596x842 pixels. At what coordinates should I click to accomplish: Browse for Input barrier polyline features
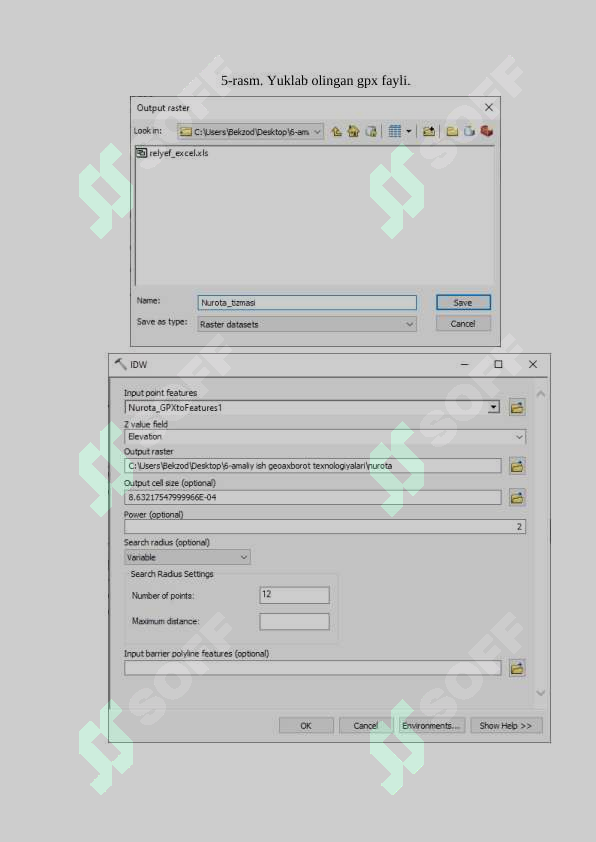click(517, 668)
